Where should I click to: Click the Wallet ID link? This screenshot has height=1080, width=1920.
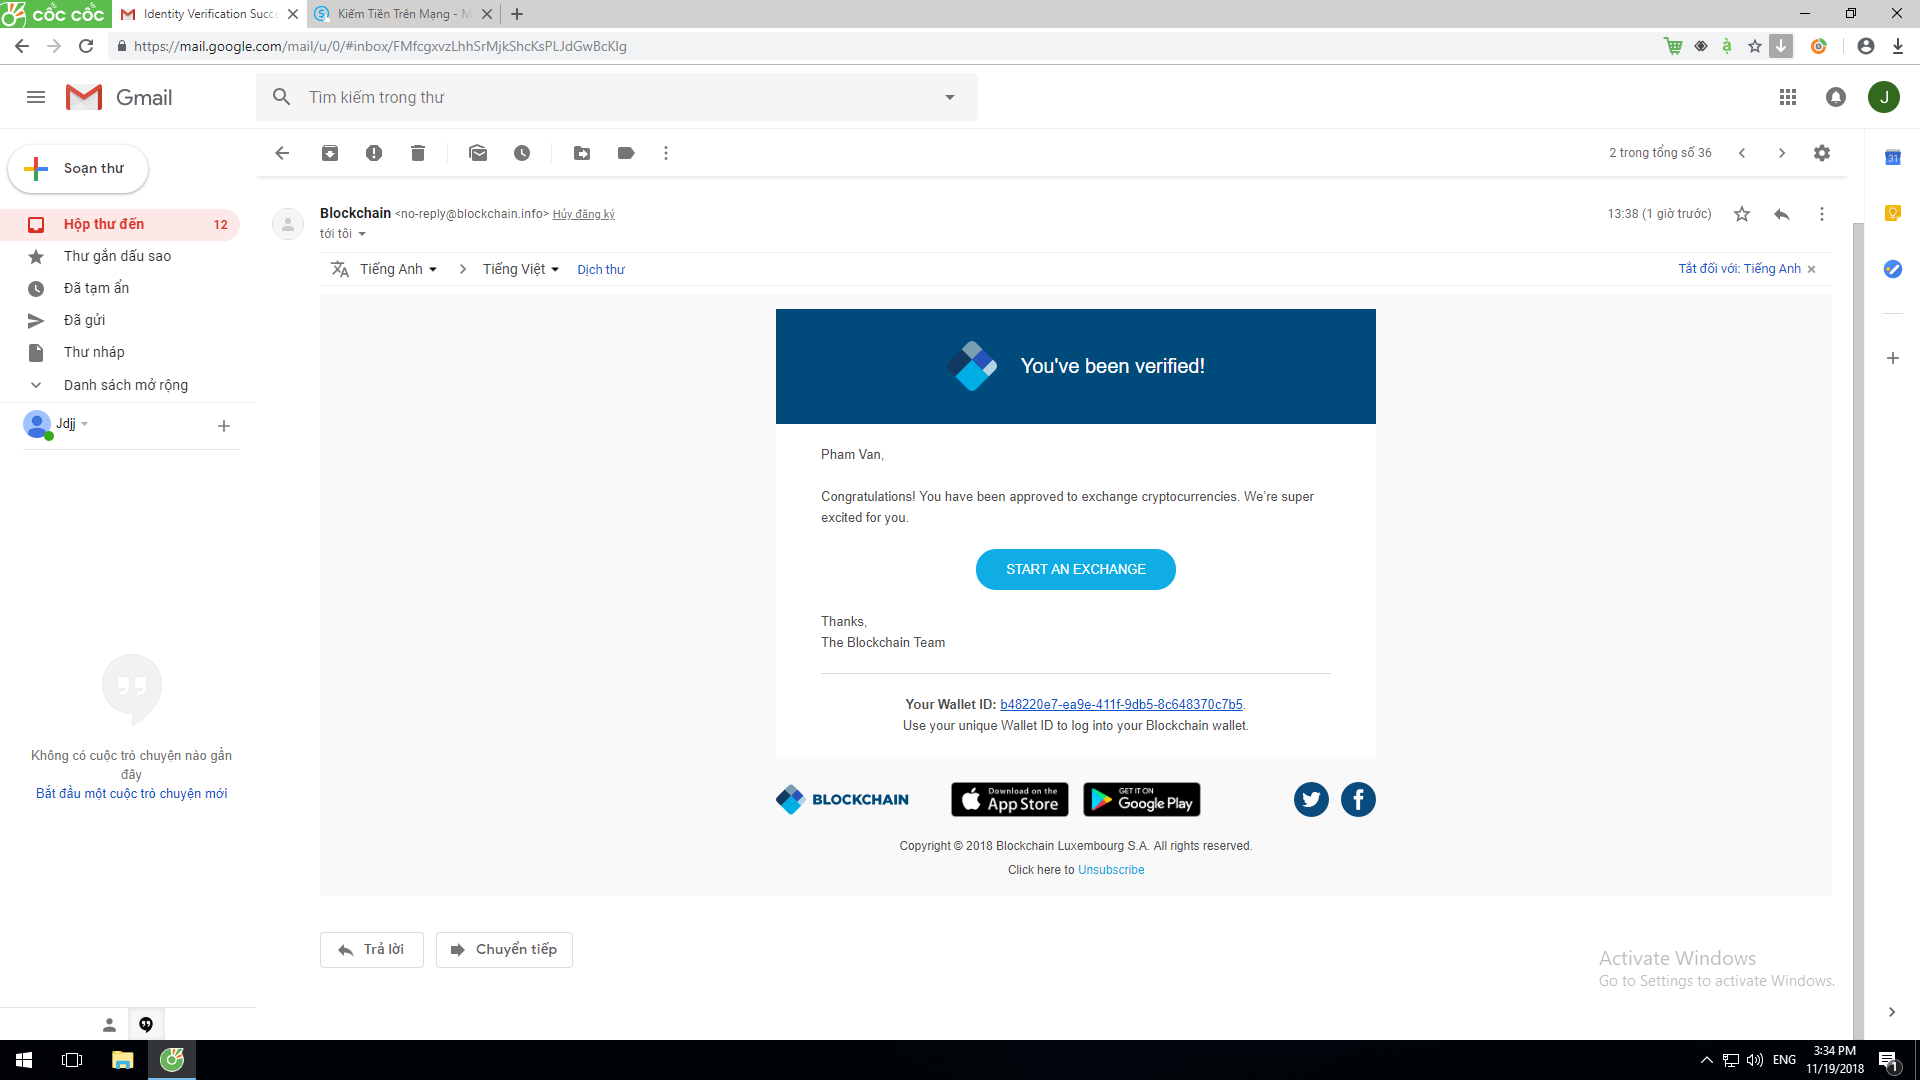tap(1121, 704)
